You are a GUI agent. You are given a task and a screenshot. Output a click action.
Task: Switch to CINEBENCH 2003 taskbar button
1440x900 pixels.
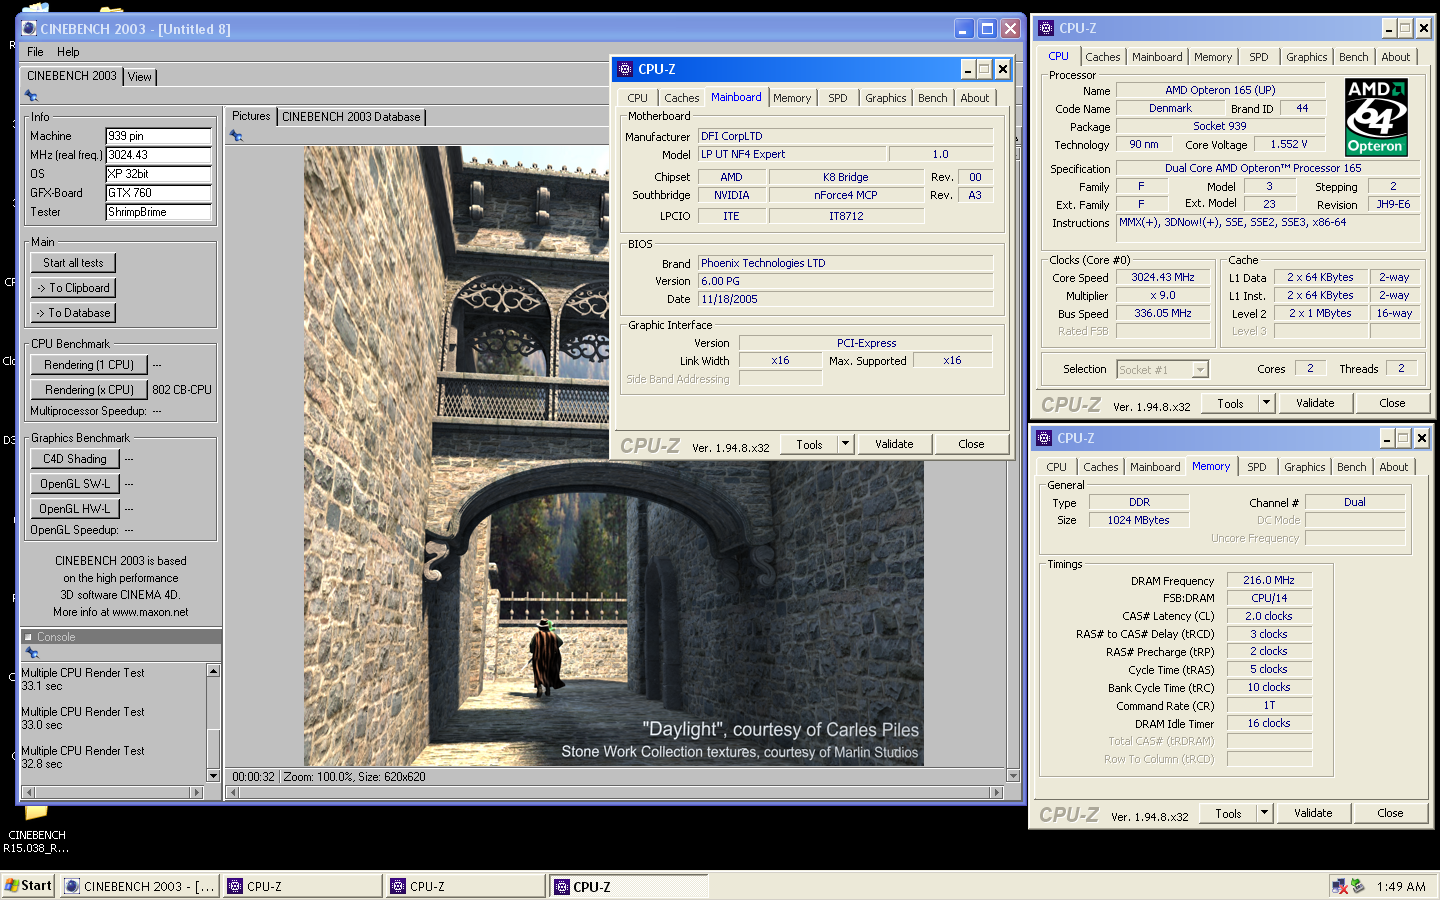pyautogui.click(x=140, y=886)
